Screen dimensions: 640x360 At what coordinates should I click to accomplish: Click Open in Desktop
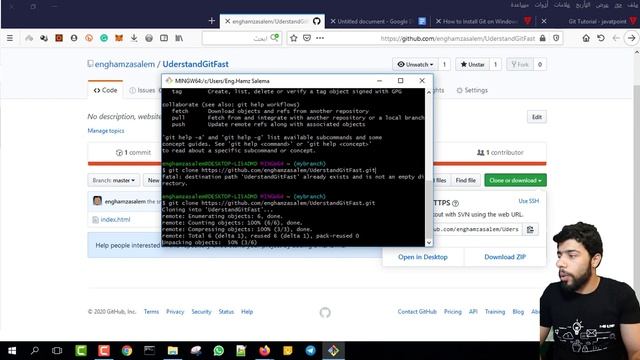(x=423, y=257)
